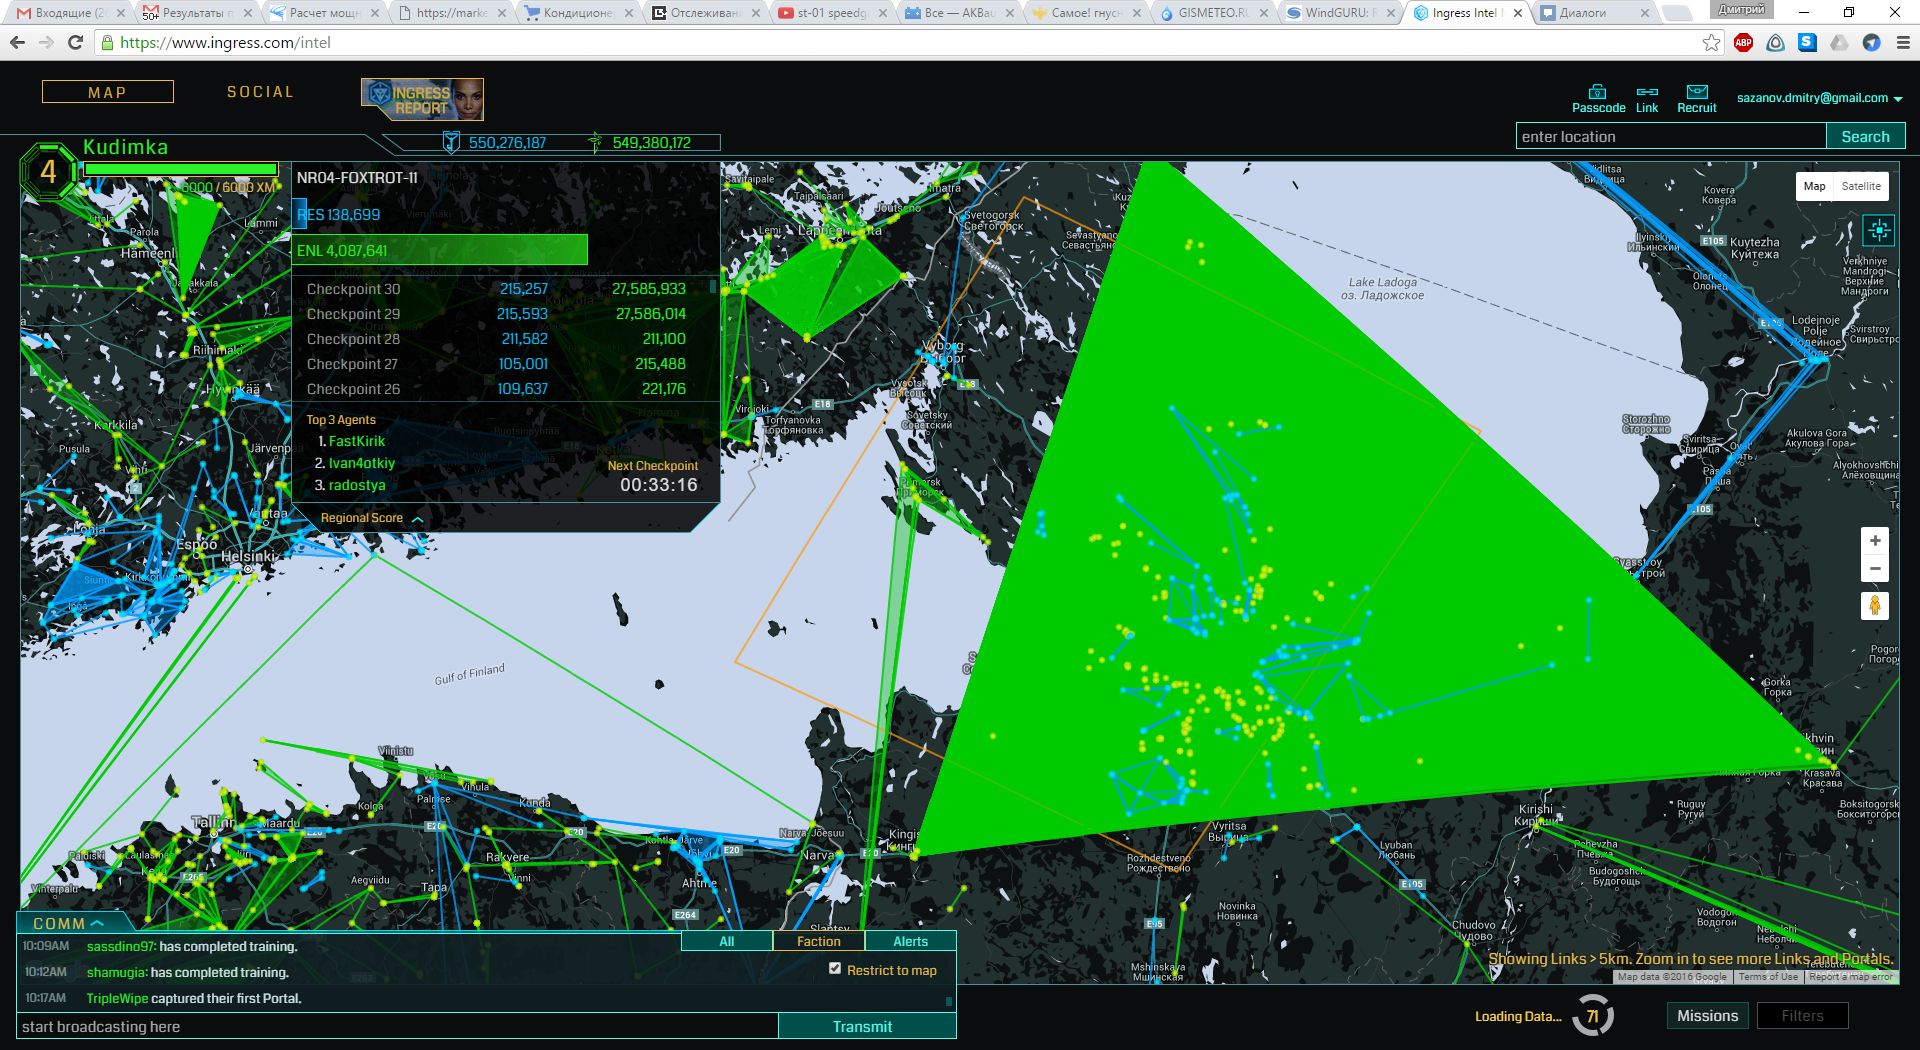This screenshot has height=1050, width=1920.
Task: Select top agent Ivan4otkiy
Action: pyautogui.click(x=362, y=463)
